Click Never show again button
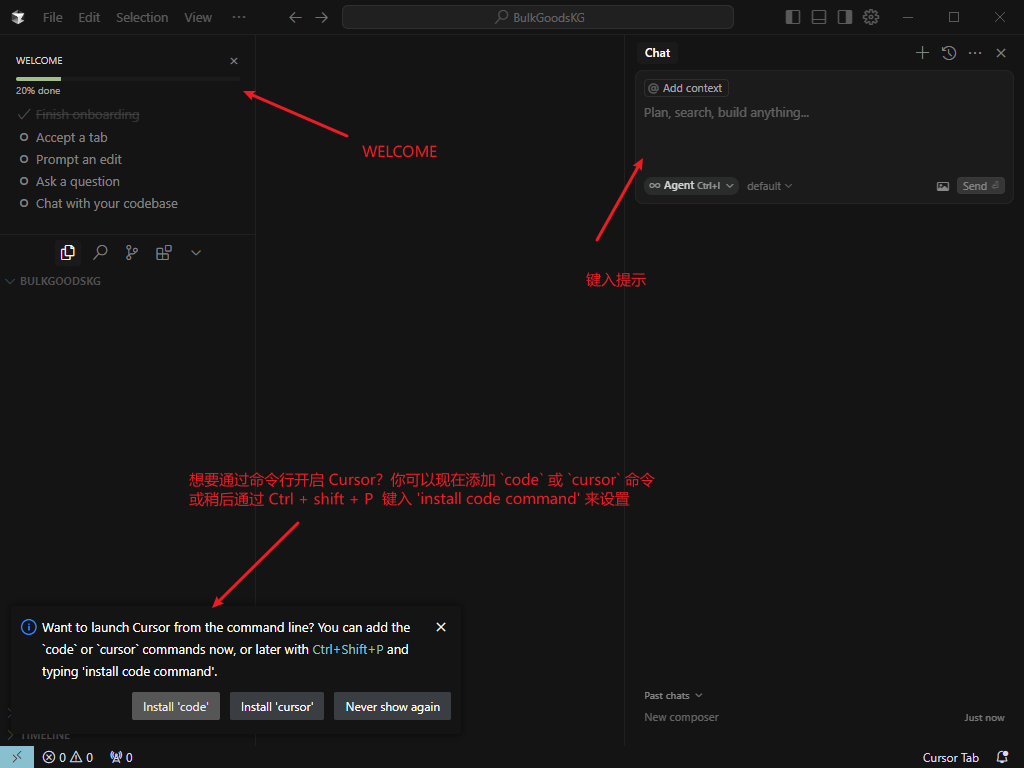This screenshot has width=1024, height=768. (392, 706)
